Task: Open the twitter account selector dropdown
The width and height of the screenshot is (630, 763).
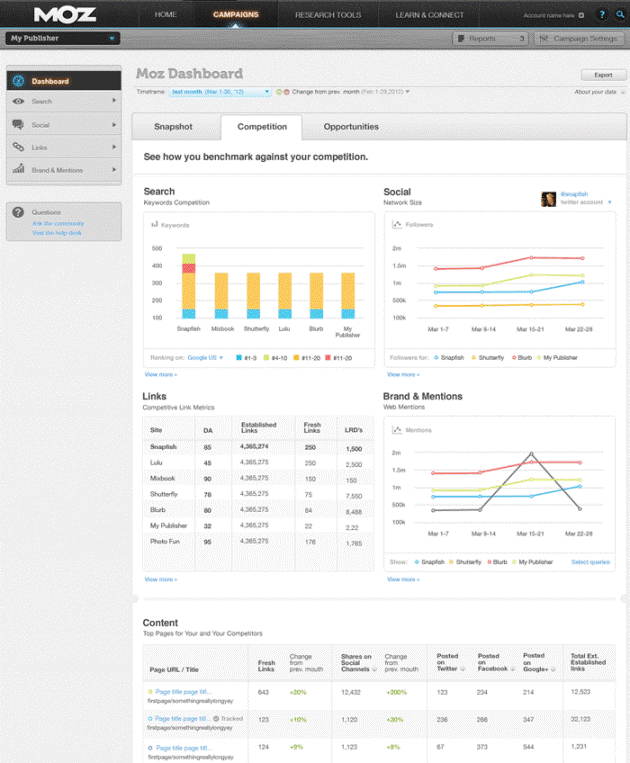Action: click(610, 202)
